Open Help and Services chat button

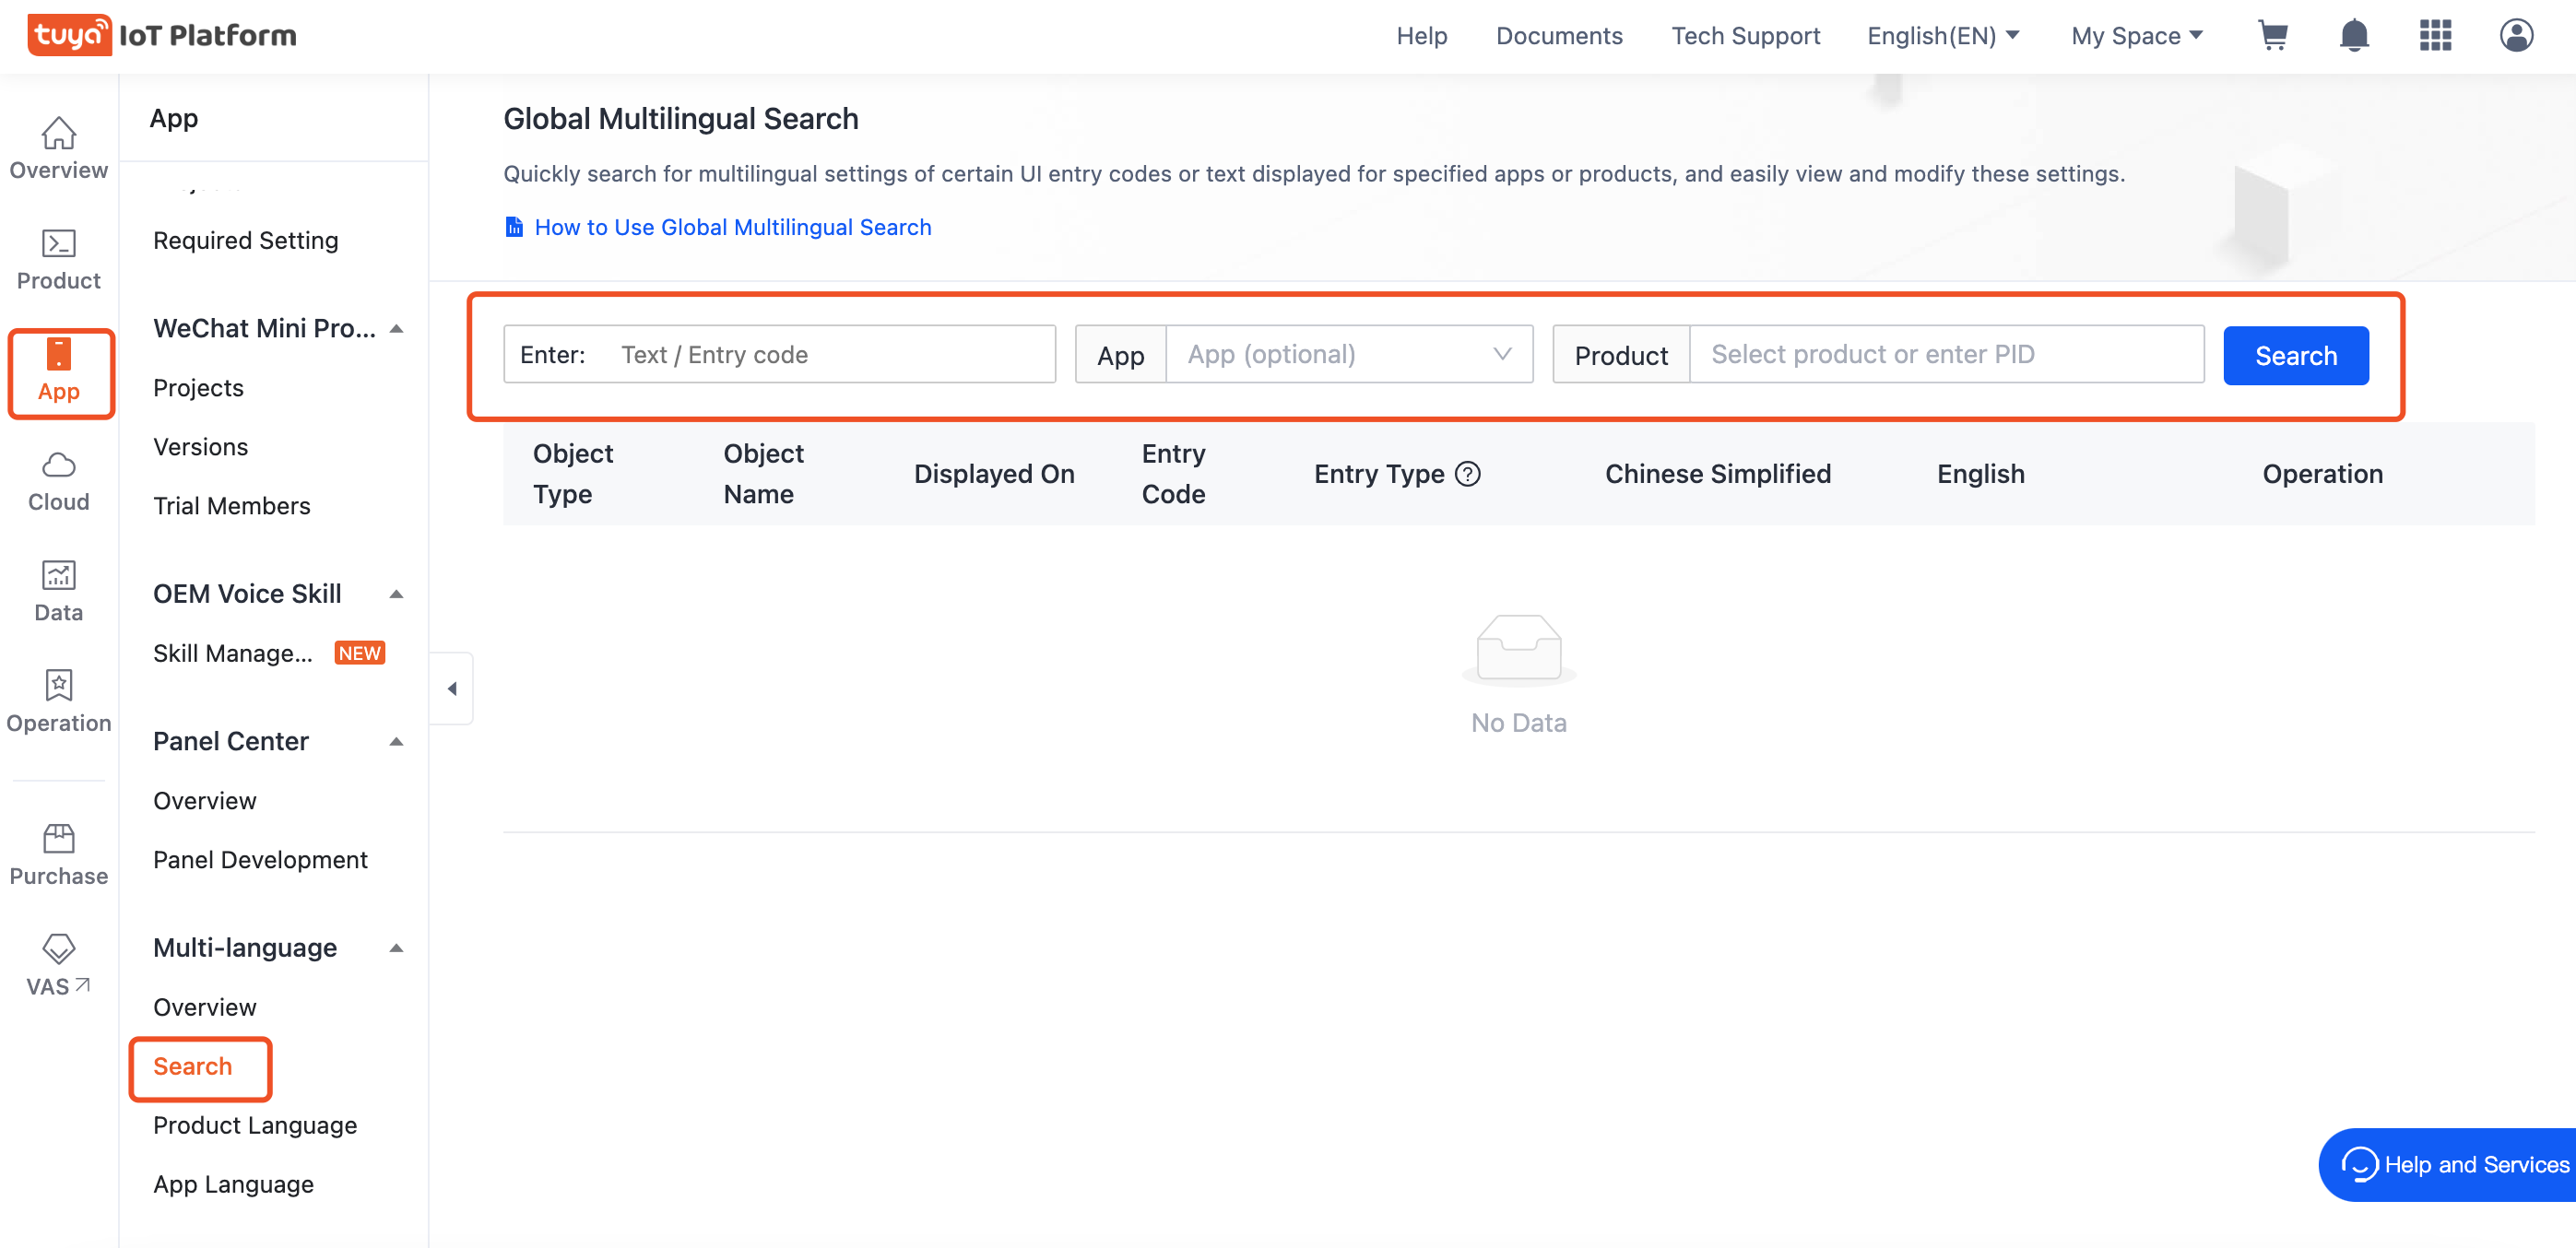(2448, 1164)
